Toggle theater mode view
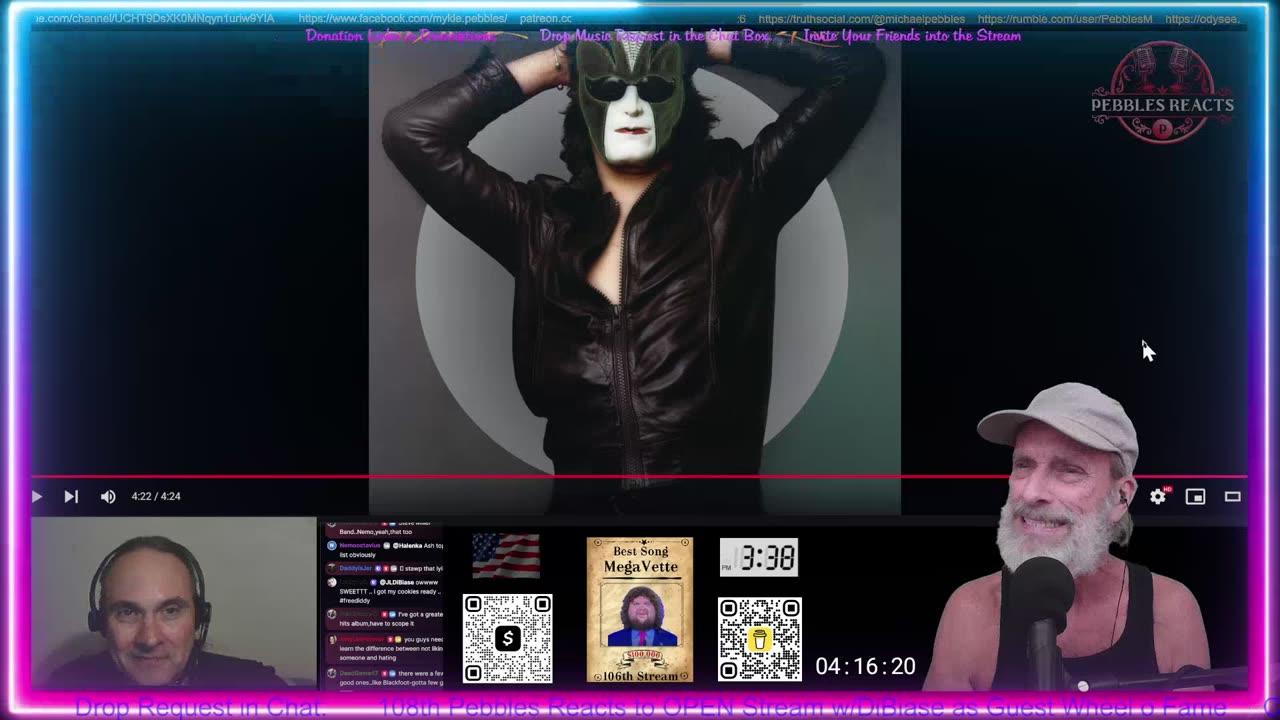Screen dimensions: 1280x720 1232,496
